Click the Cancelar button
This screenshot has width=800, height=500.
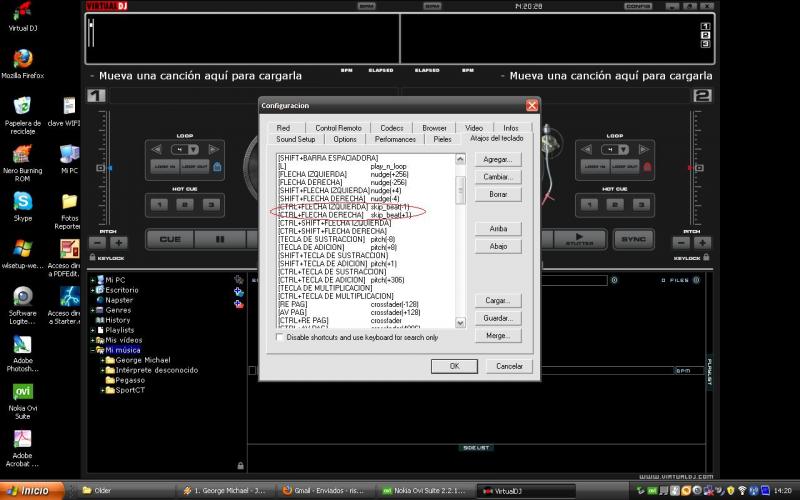pyautogui.click(x=509, y=366)
